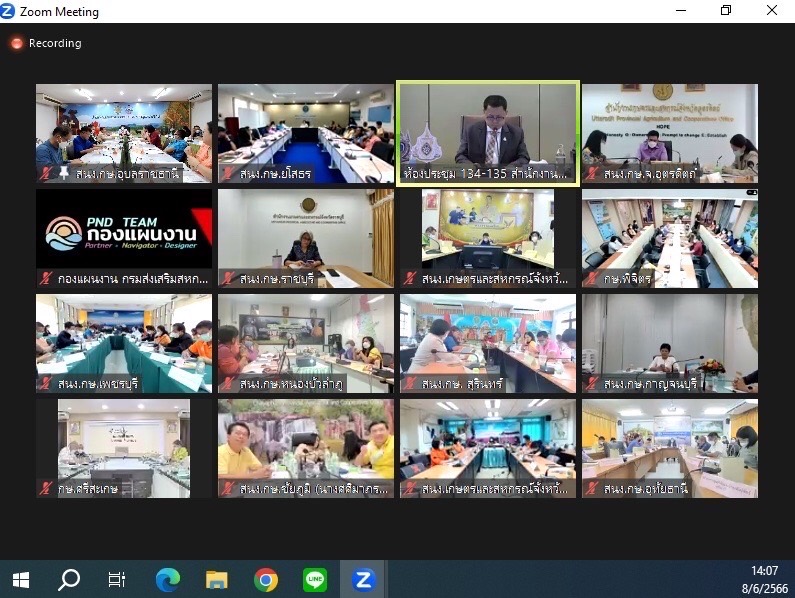Click the taskbar search magnifier icon
This screenshot has width=795, height=598.
tap(69, 579)
